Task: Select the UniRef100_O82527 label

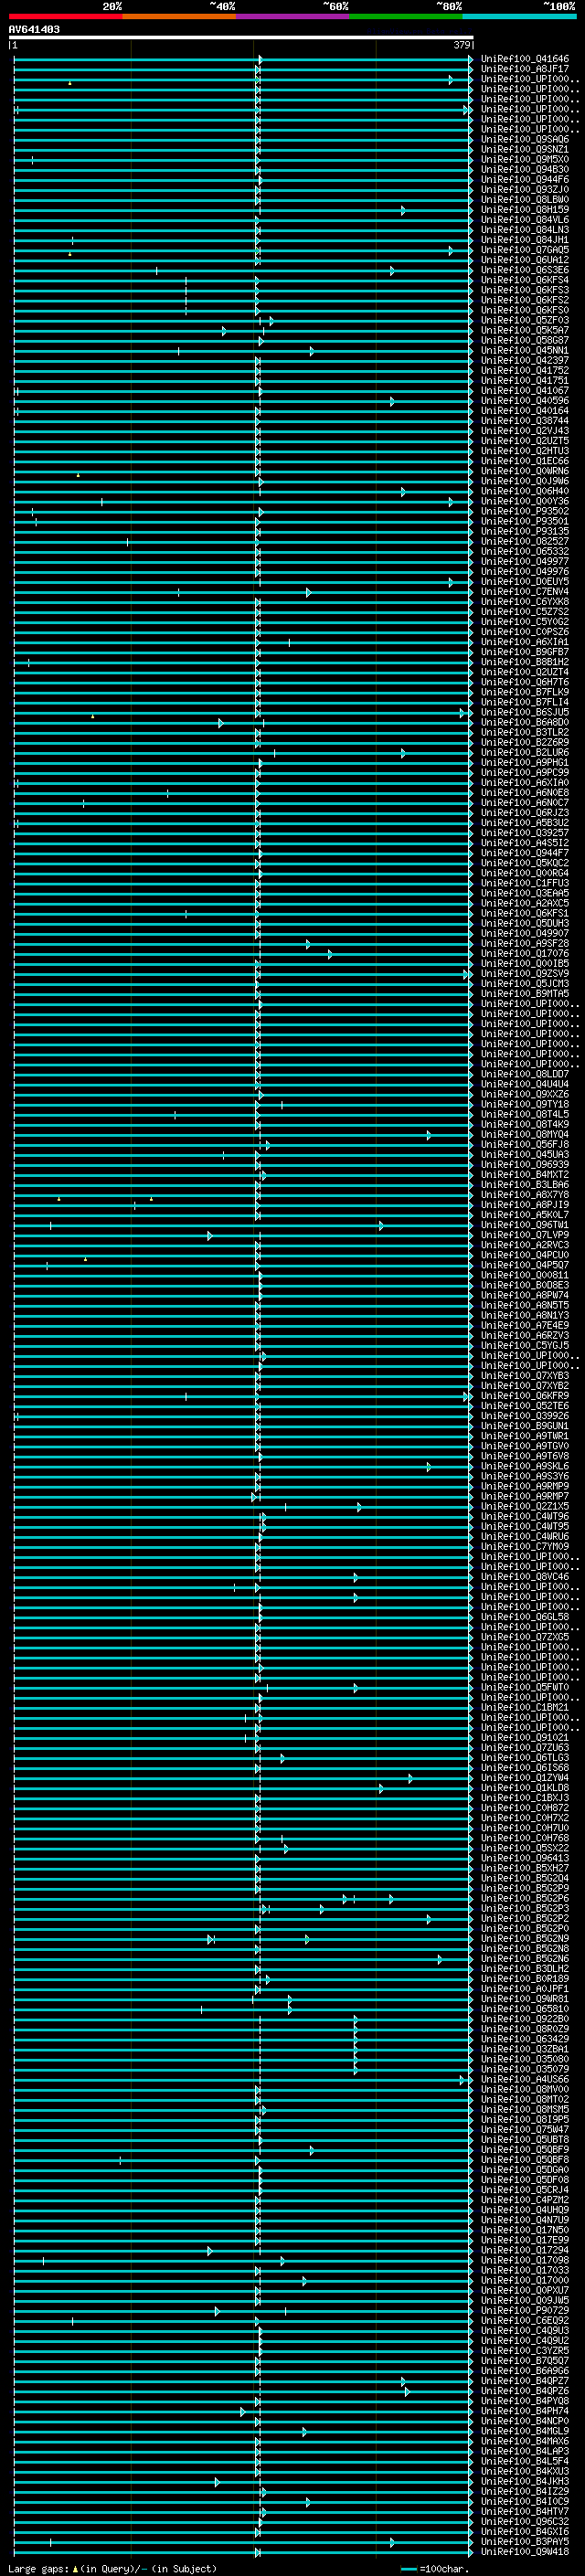Action: 525,542
